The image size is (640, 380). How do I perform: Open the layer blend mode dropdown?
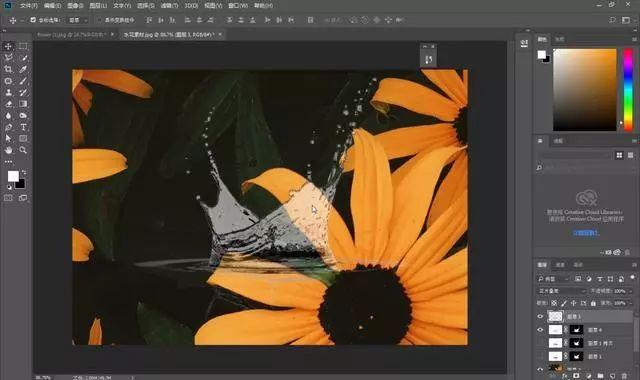562,291
